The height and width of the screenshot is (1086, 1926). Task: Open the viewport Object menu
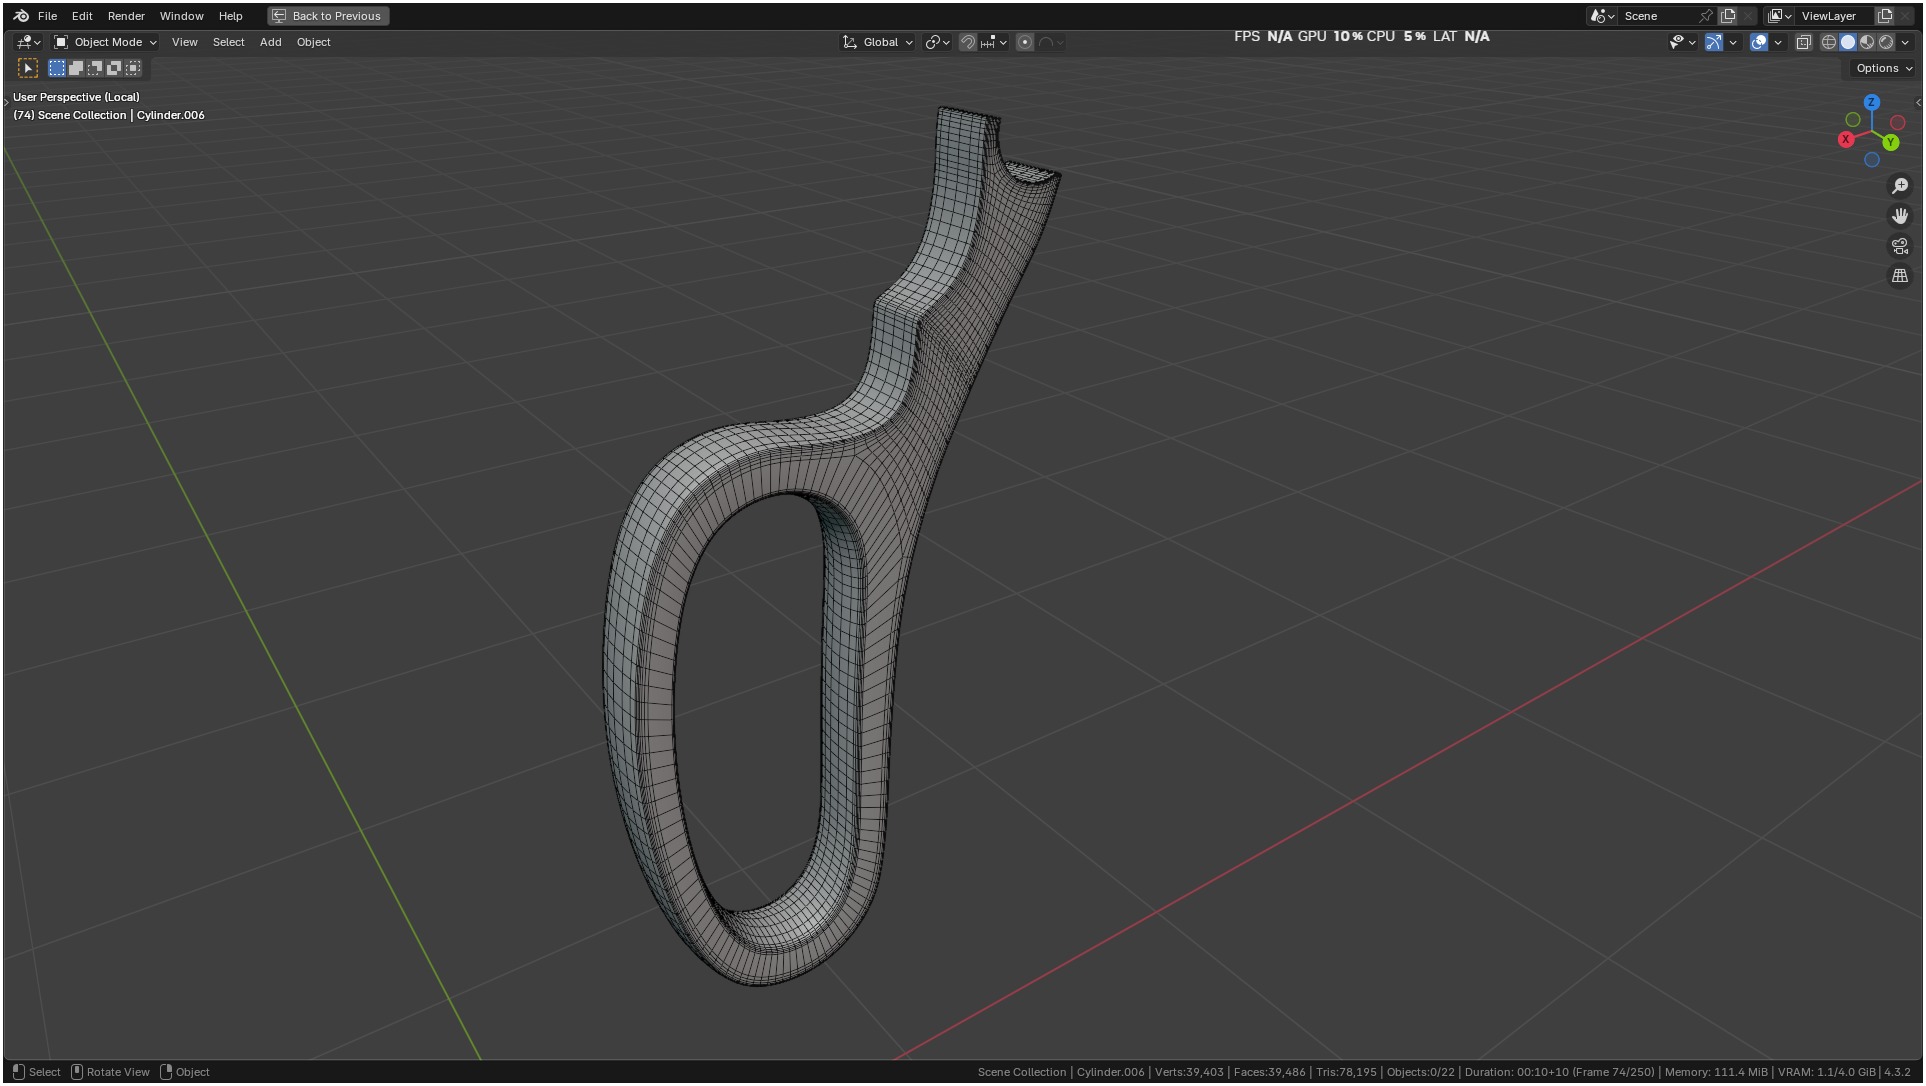(313, 42)
